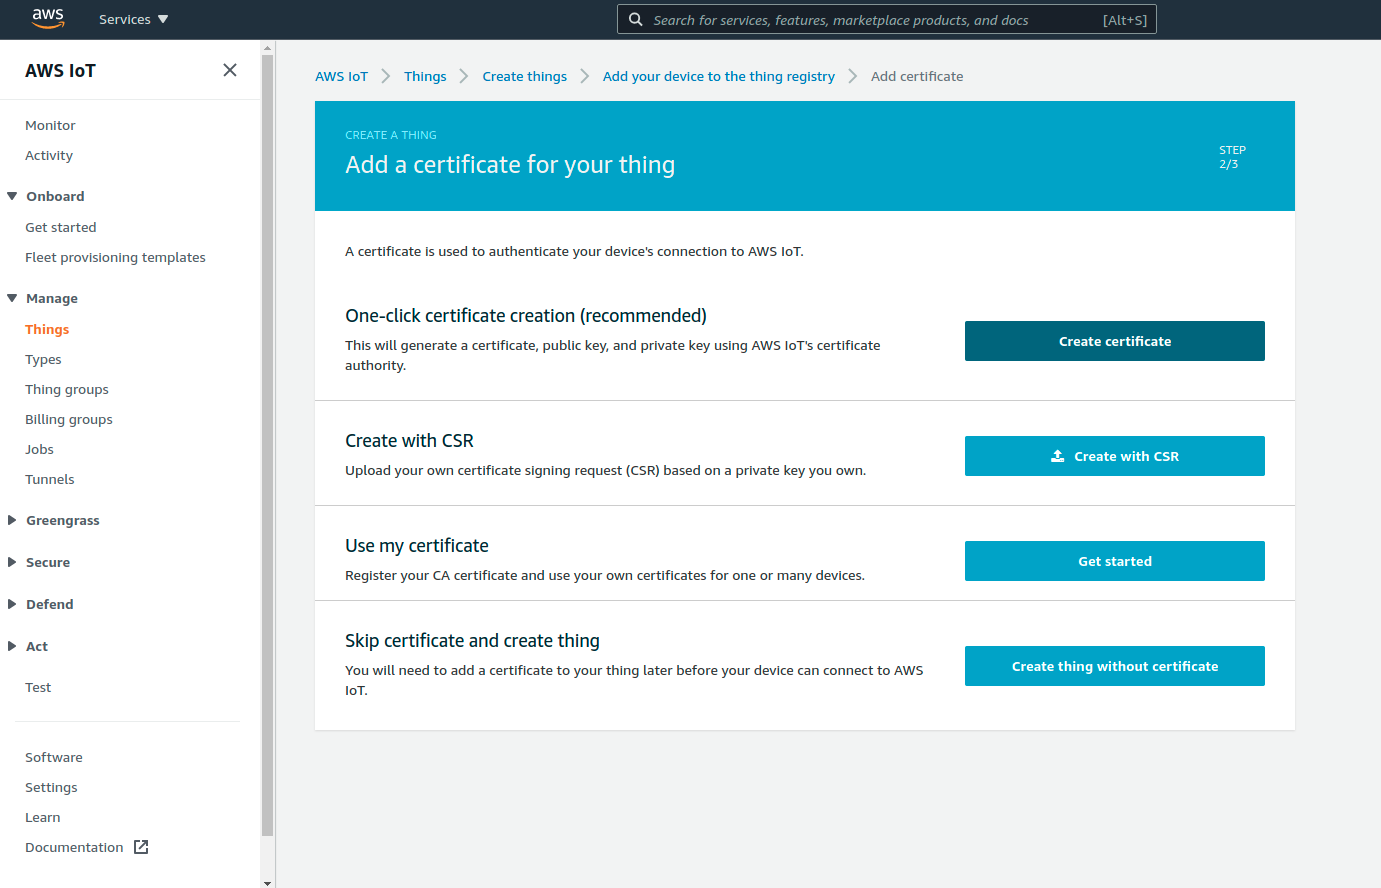This screenshot has height=888, width=1381.
Task: Go to AWS IoT breadcrumb
Action: tap(341, 76)
